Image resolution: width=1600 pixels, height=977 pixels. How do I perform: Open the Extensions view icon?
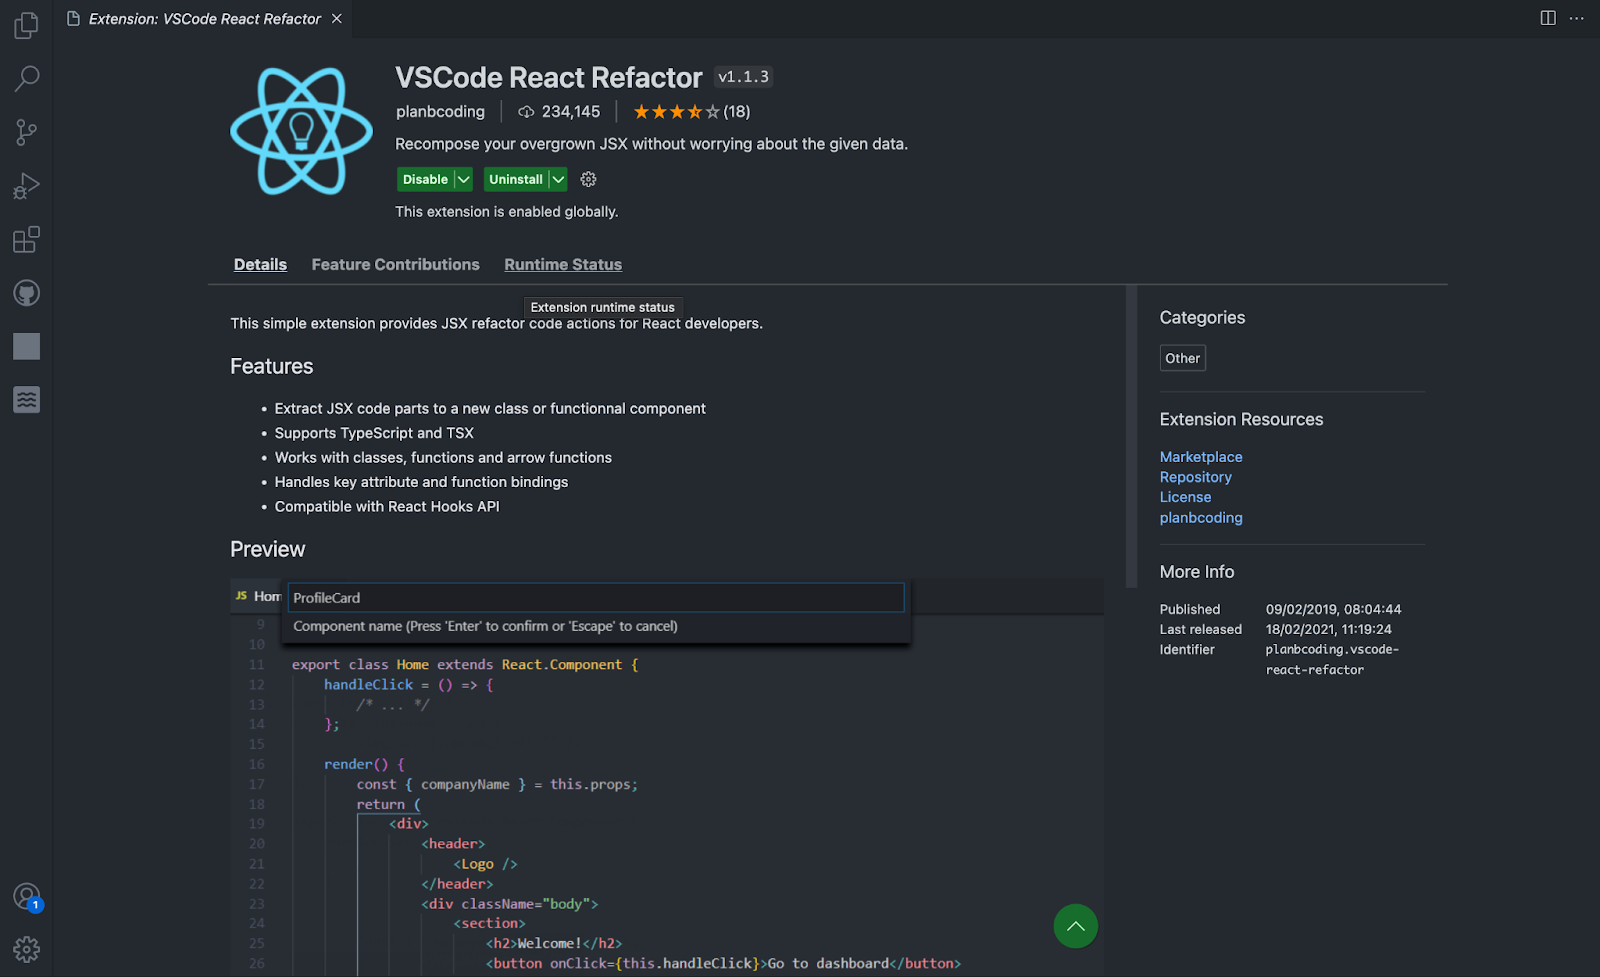[27, 240]
